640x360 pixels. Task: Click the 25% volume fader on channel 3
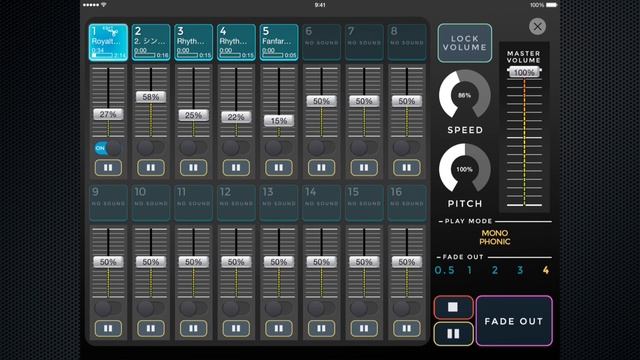(x=193, y=116)
